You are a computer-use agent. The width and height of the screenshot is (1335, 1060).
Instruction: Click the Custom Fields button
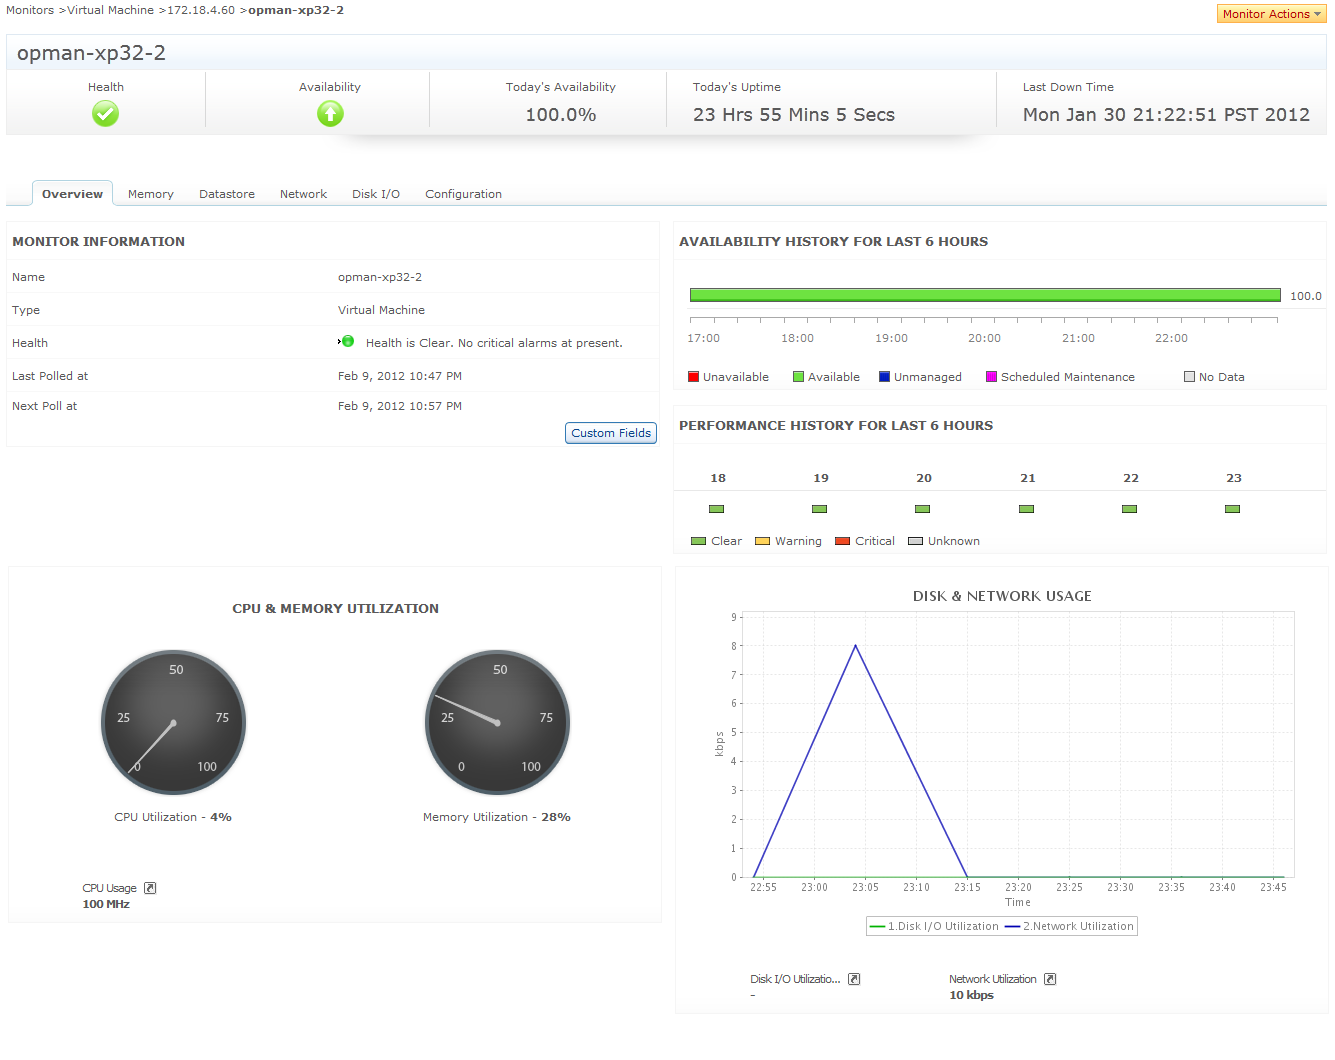coord(611,433)
